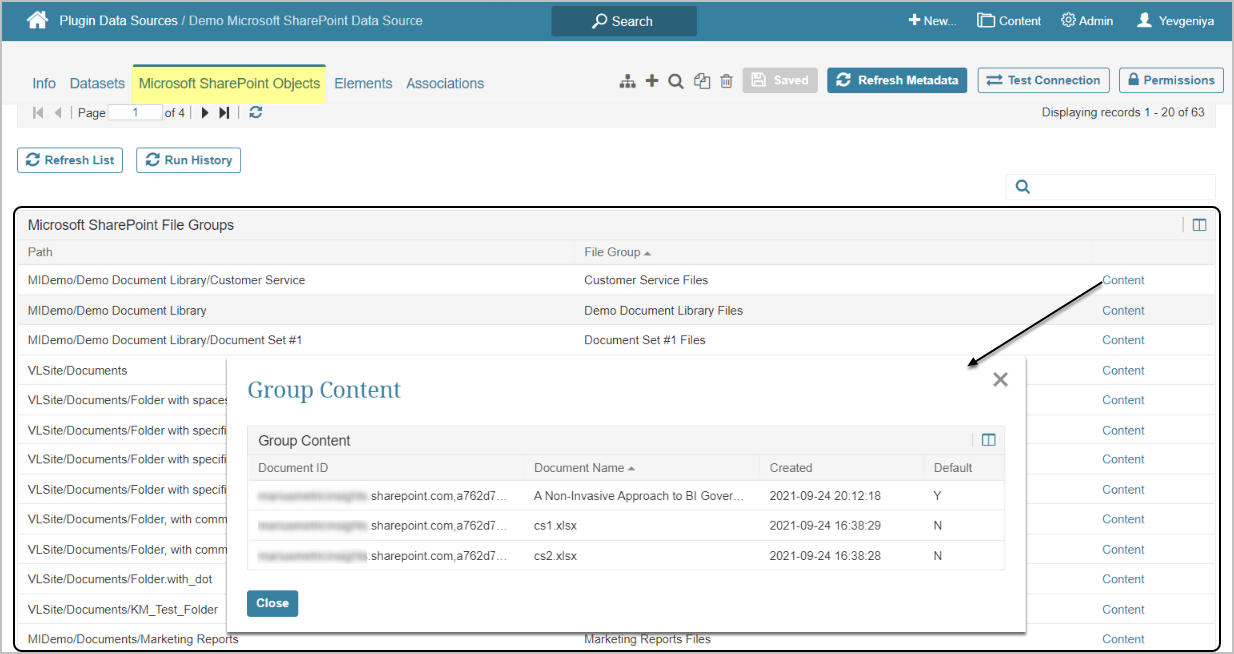1234x654 pixels.
Task: Click the magnifier icon in toolbar
Action: pyautogui.click(x=676, y=81)
